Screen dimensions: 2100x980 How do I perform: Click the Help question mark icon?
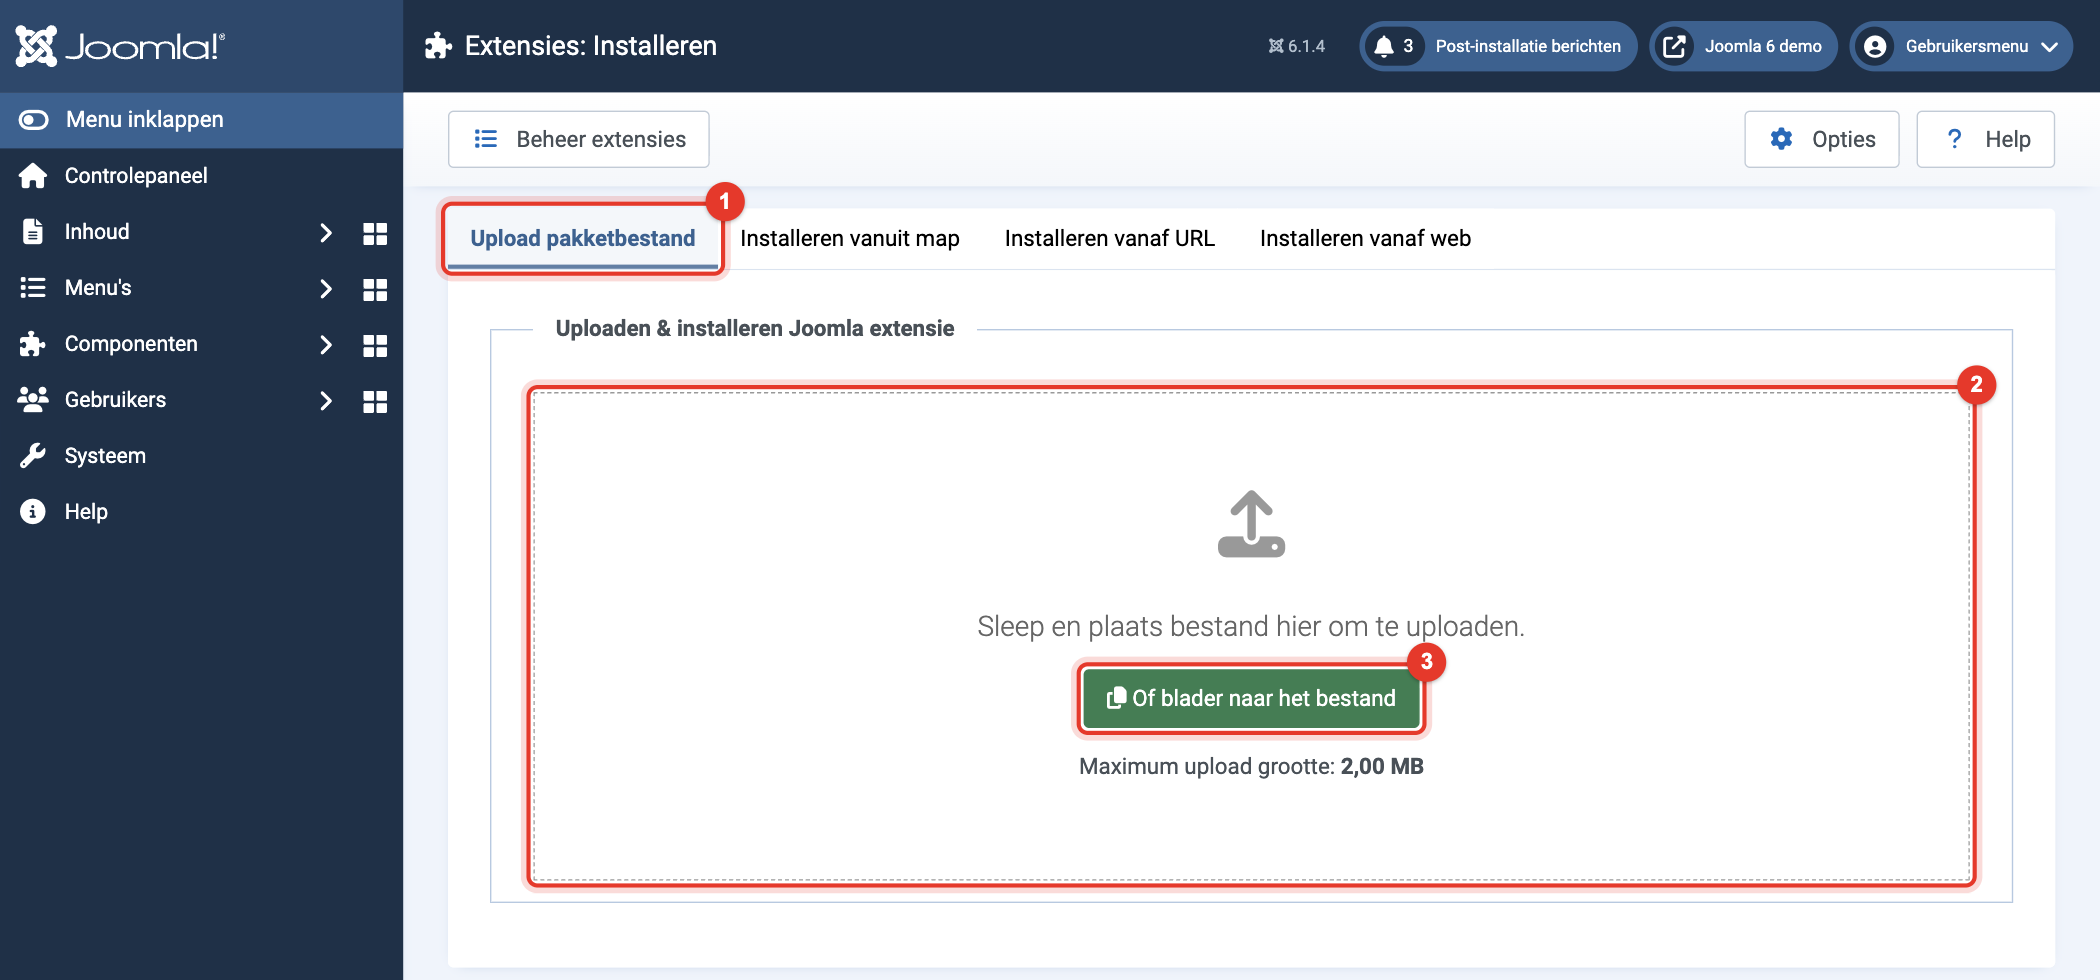pos(1955,139)
